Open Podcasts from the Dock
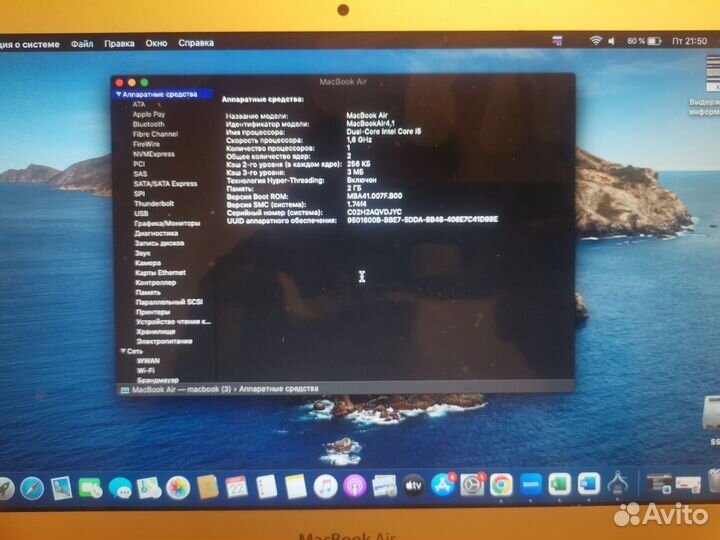 click(x=354, y=486)
